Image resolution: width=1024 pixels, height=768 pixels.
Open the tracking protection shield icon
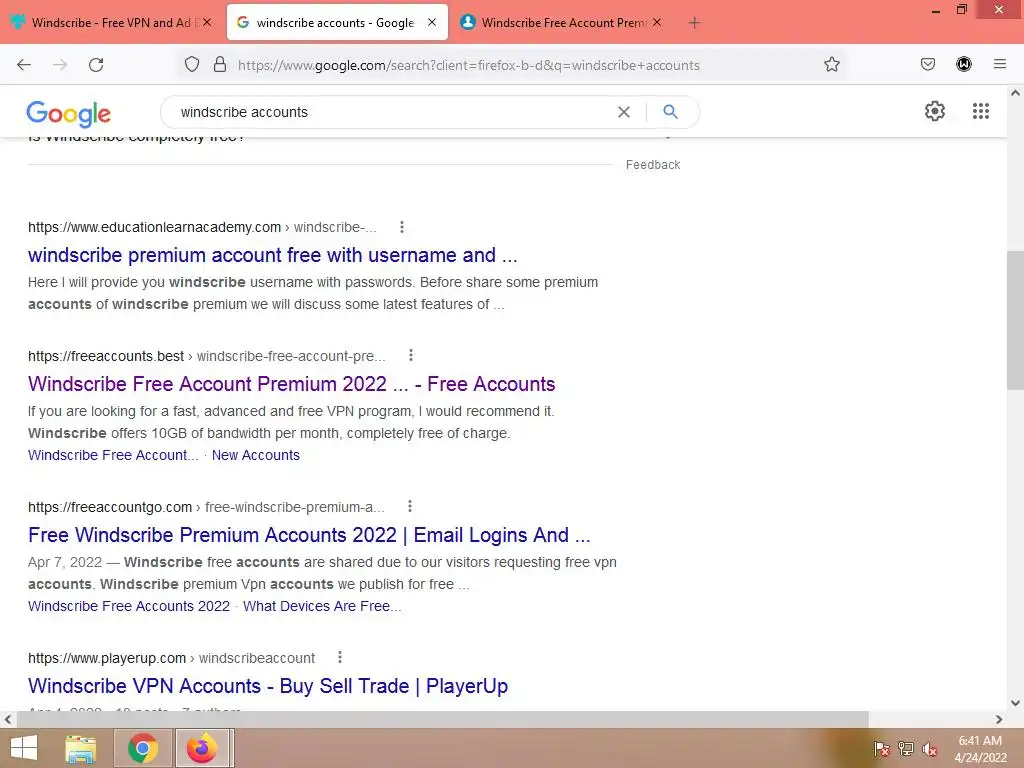click(191, 65)
